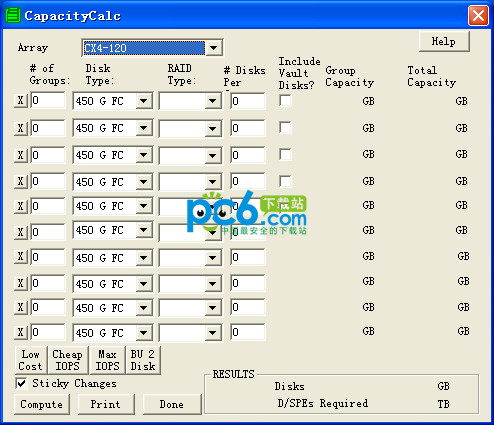Clear the first row with its X button

[x=21, y=100]
